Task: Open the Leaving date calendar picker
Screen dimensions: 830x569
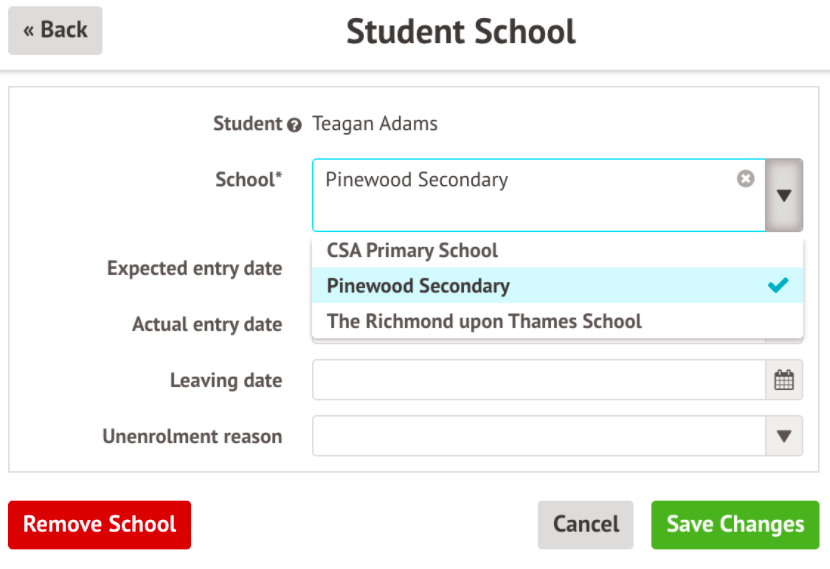Action: tap(784, 380)
